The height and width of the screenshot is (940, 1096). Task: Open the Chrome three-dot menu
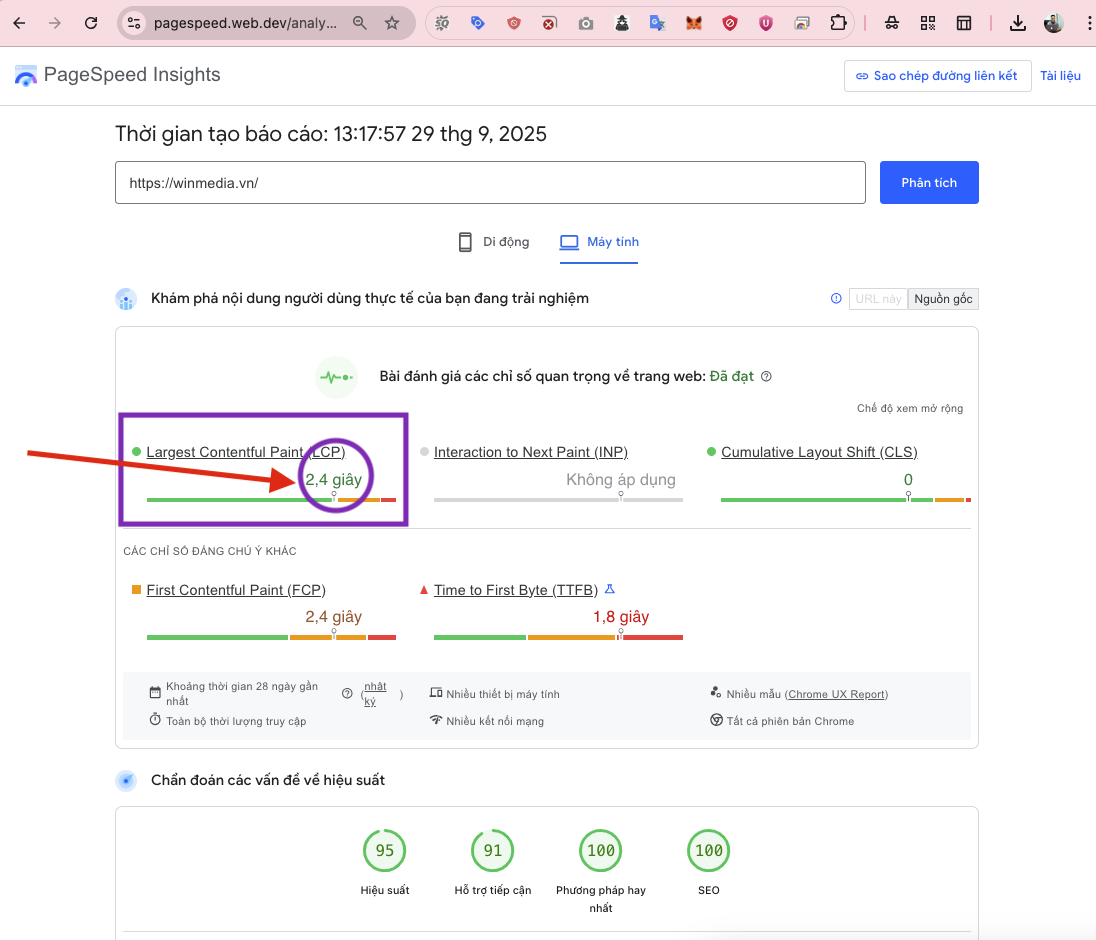point(1088,23)
